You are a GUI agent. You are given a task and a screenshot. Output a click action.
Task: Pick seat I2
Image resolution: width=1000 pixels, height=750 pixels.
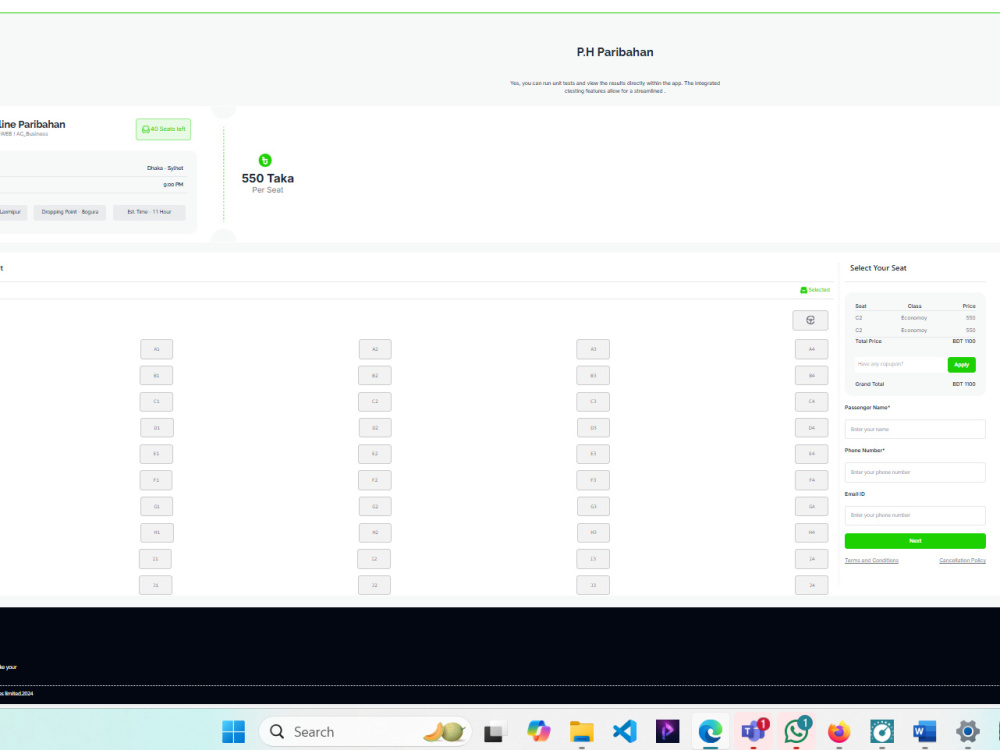click(x=374, y=559)
